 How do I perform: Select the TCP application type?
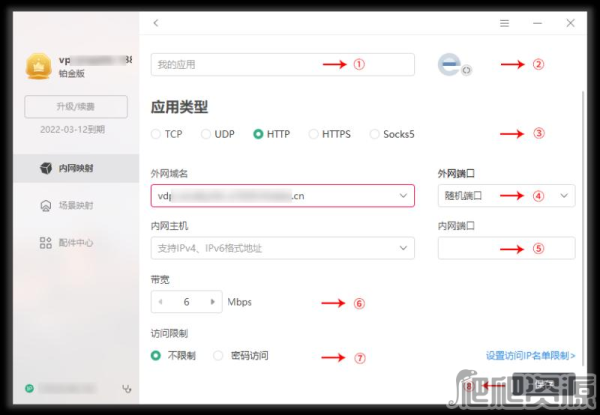point(155,133)
